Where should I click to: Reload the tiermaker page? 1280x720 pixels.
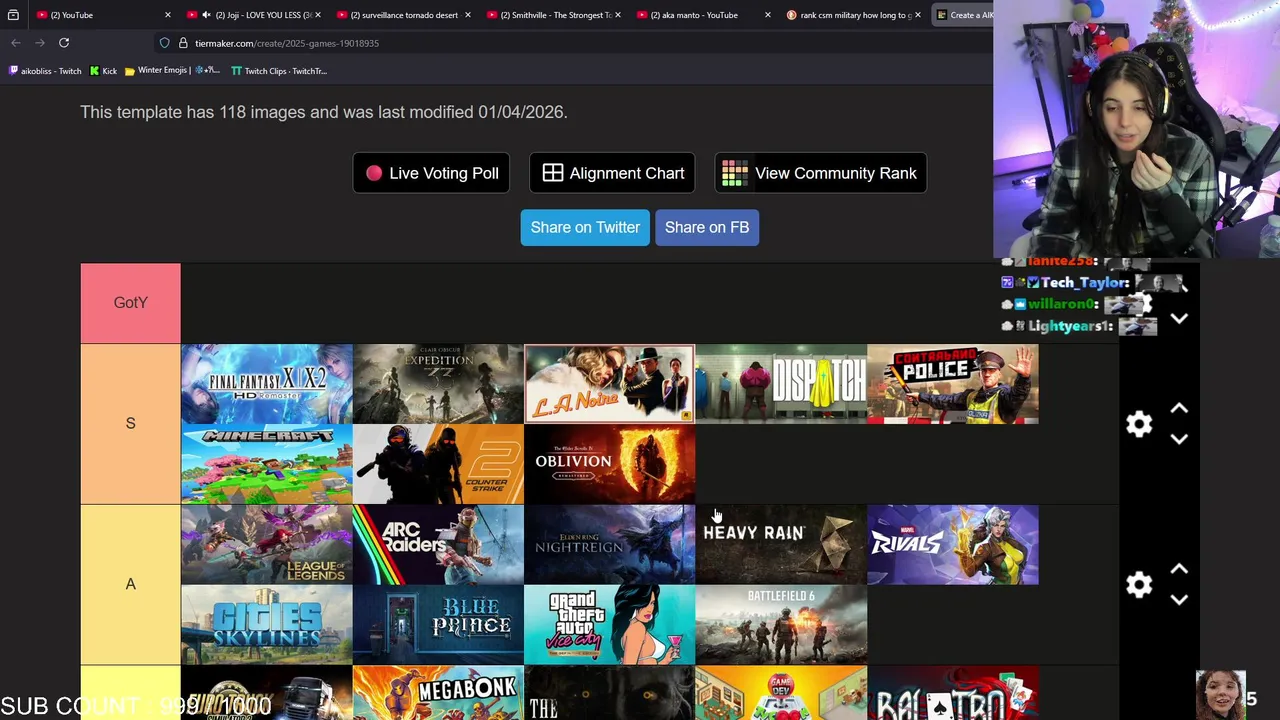(x=64, y=43)
